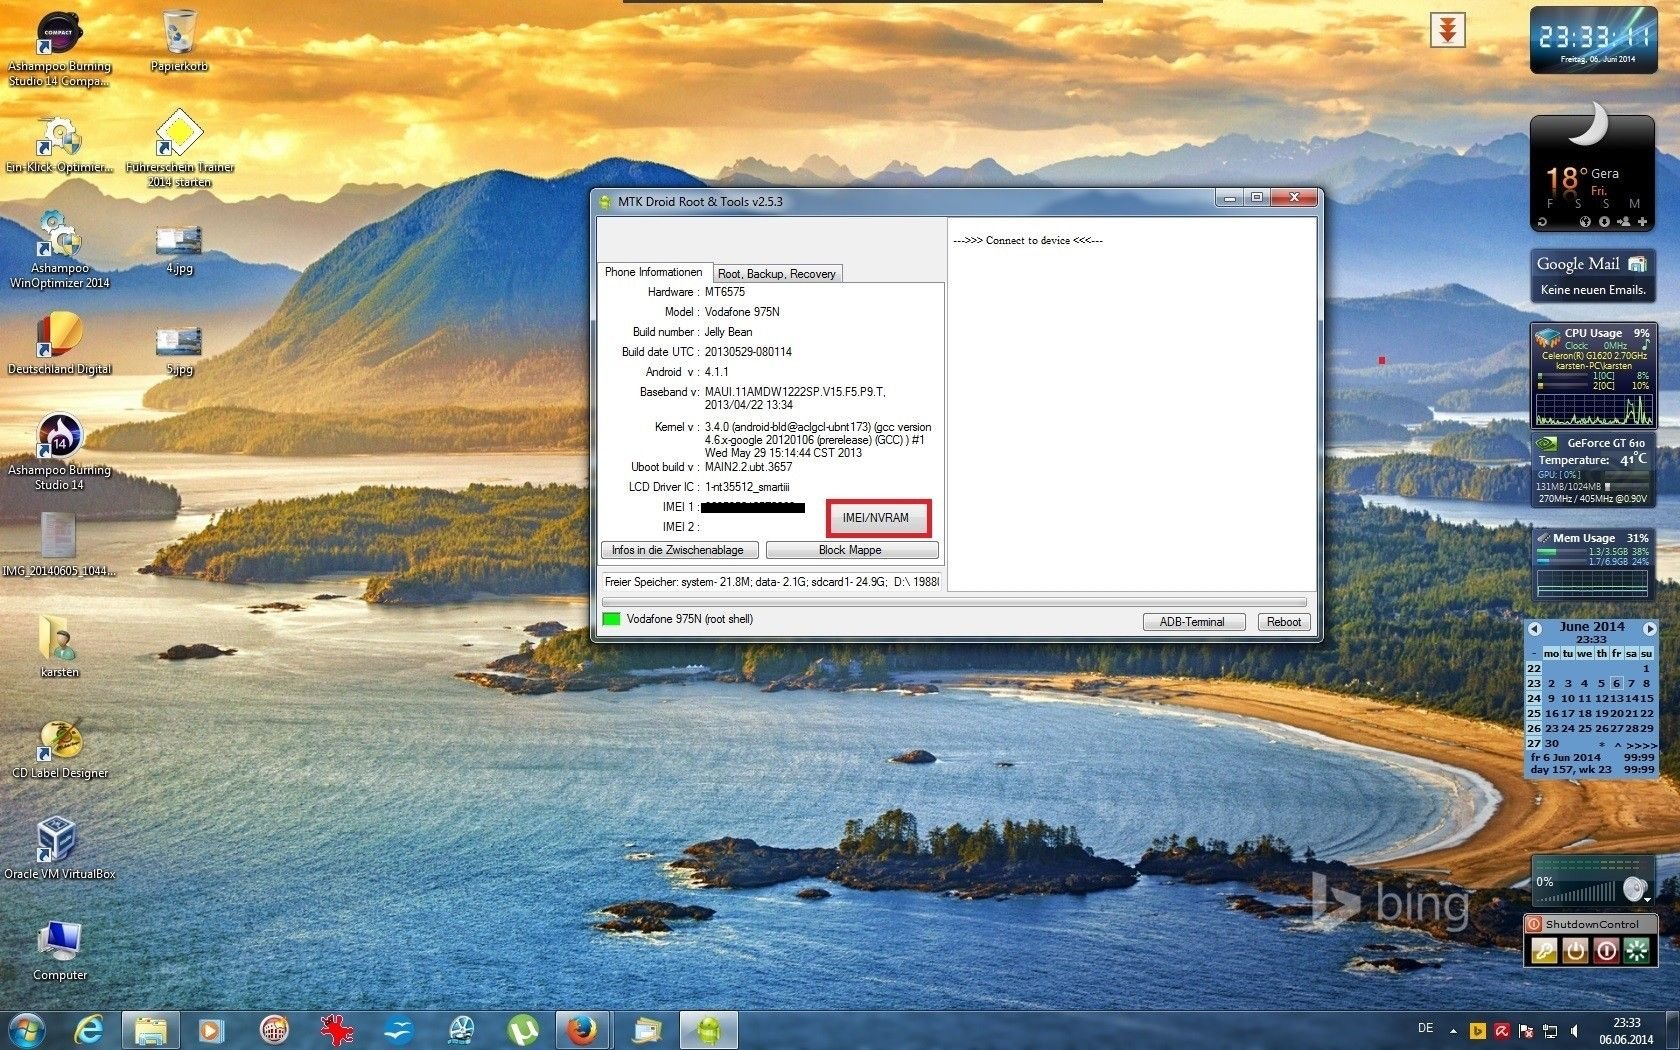The image size is (1680, 1050).
Task: Open the Computer desktop icon
Action: coord(59,950)
